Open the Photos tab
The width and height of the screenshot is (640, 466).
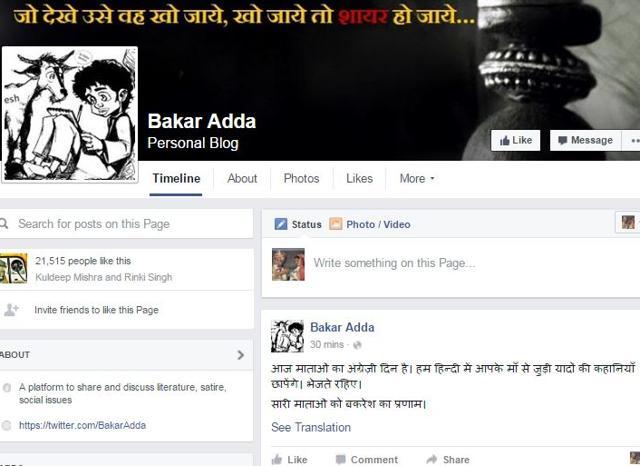coord(301,179)
